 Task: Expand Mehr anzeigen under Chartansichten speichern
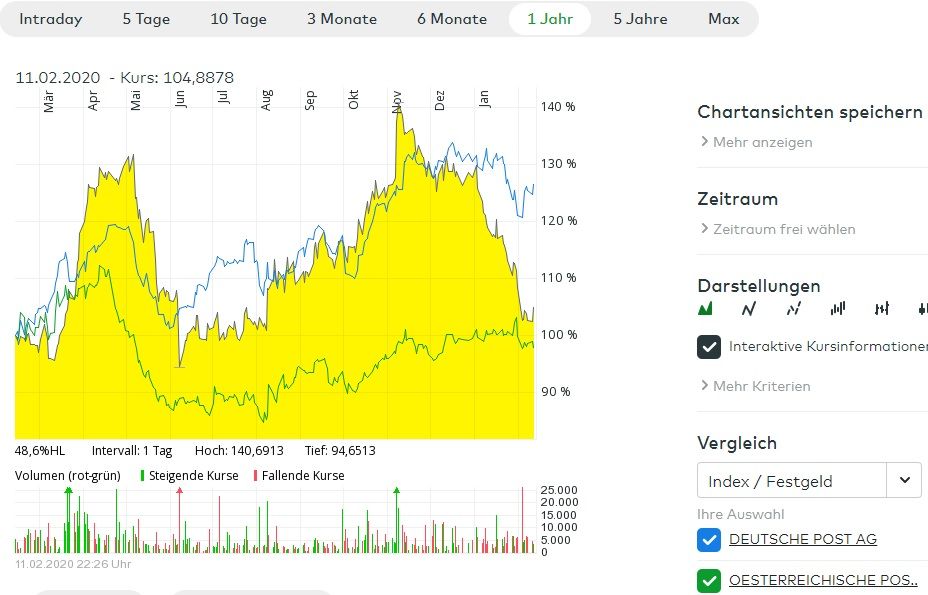[x=762, y=142]
